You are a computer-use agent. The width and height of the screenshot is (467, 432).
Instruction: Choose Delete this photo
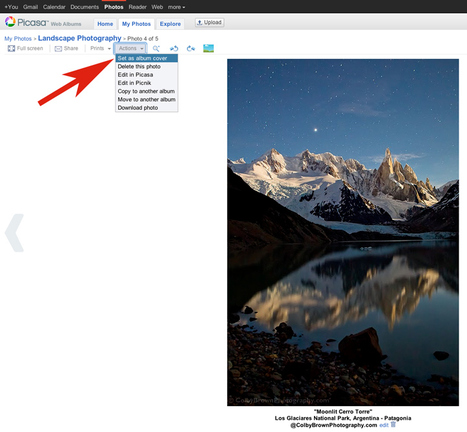[147, 67]
